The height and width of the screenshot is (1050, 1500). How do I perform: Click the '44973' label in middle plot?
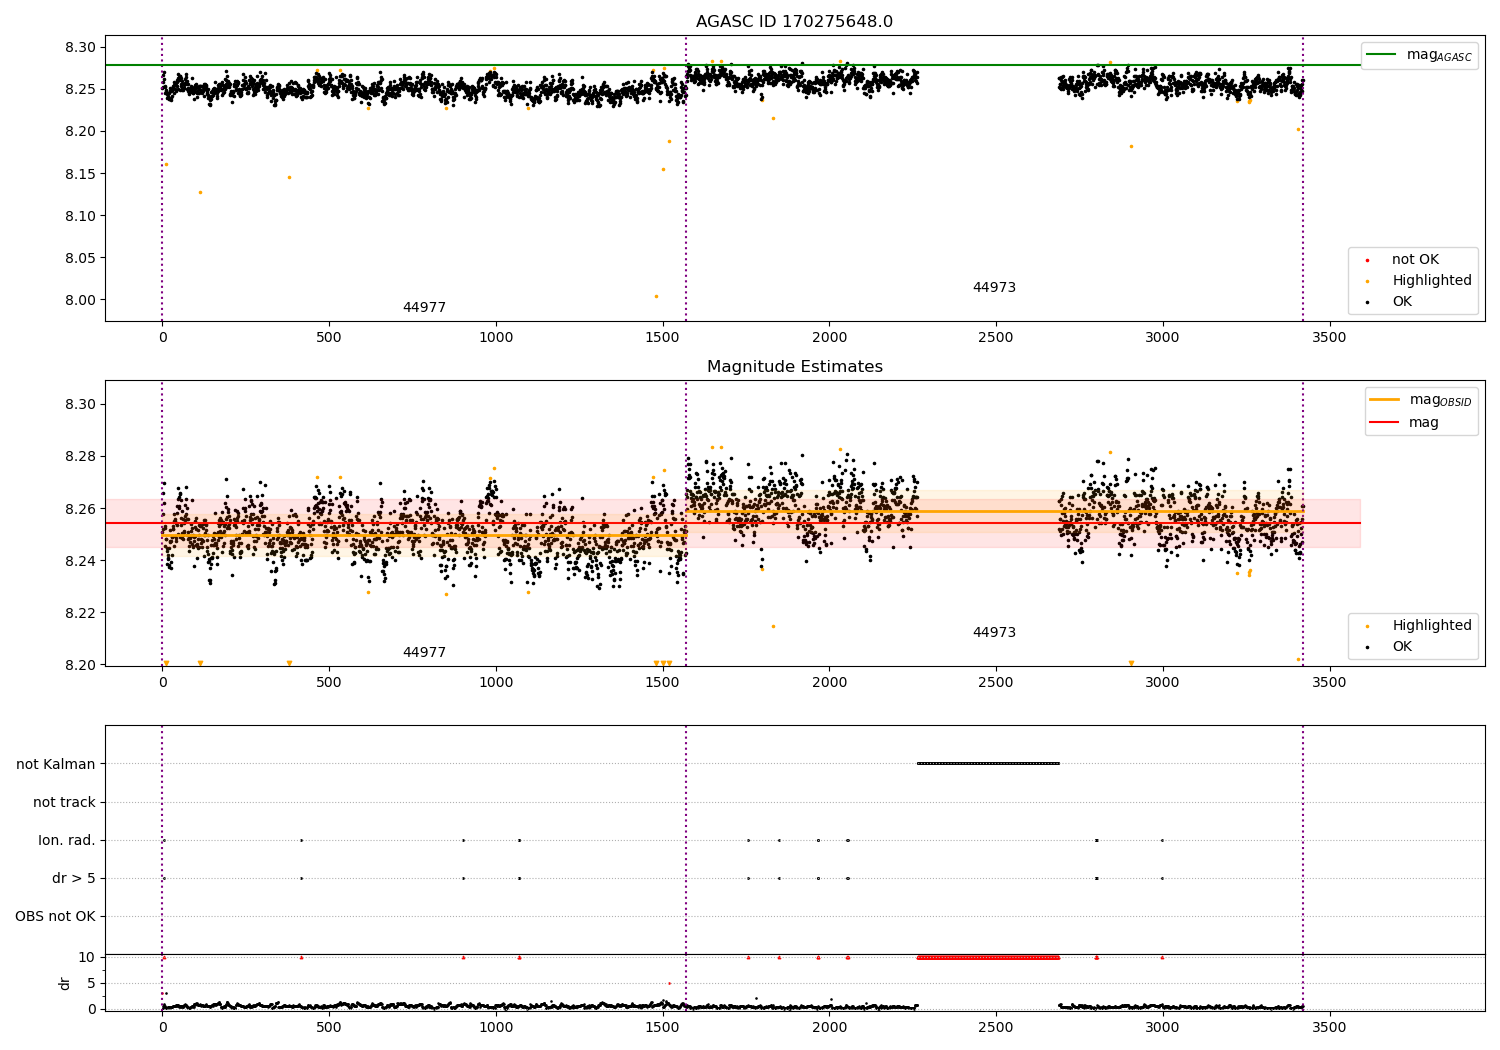click(994, 633)
